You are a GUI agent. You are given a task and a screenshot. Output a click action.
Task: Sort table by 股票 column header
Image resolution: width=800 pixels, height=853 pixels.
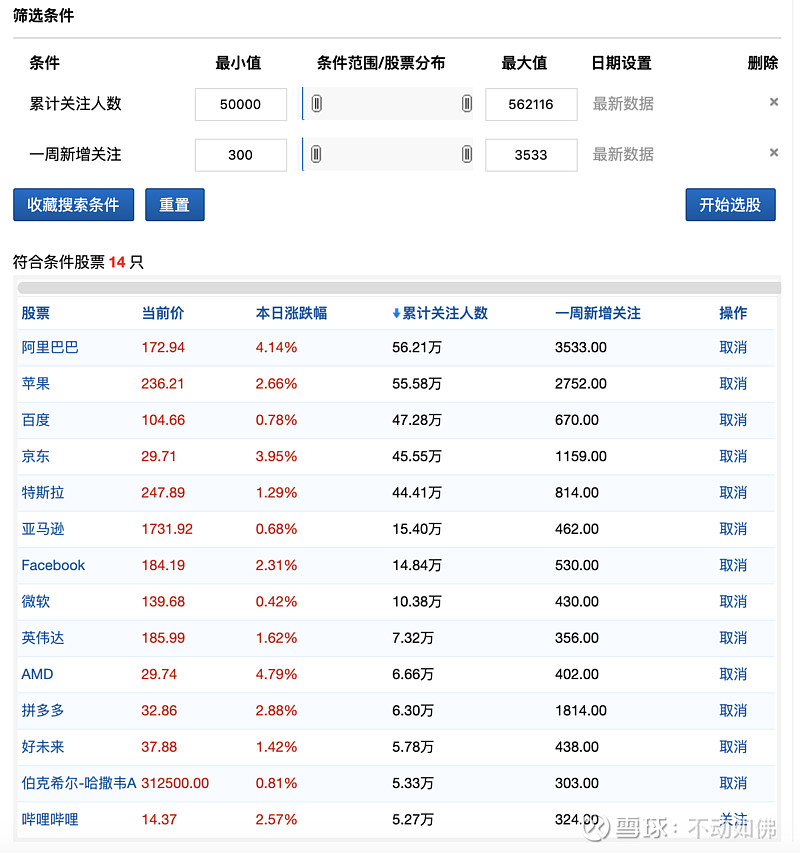coord(36,313)
